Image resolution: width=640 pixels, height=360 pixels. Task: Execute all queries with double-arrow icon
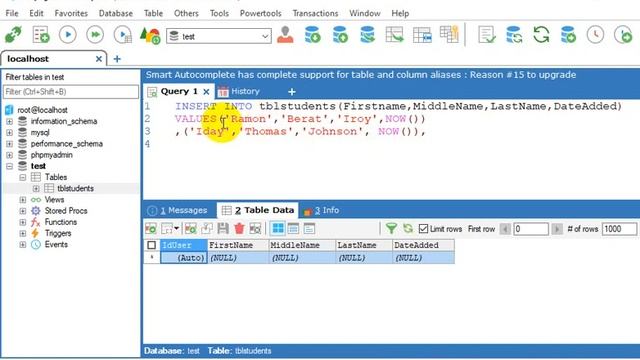95,35
